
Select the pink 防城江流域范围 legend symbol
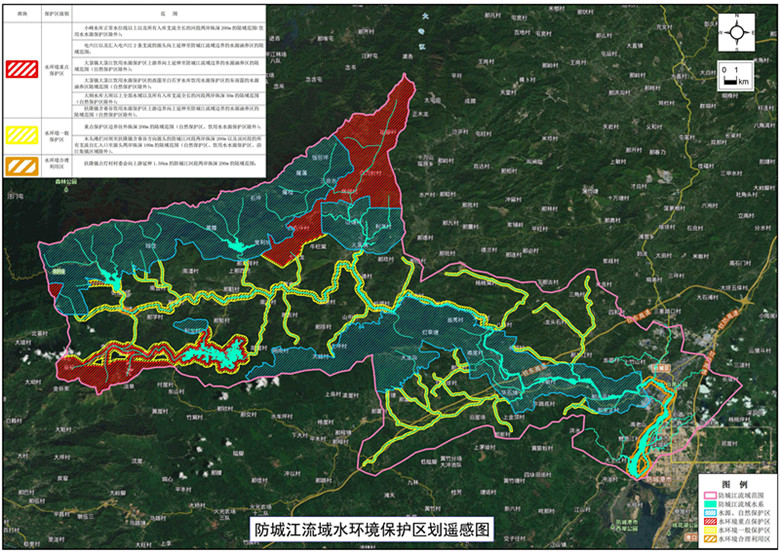(709, 495)
